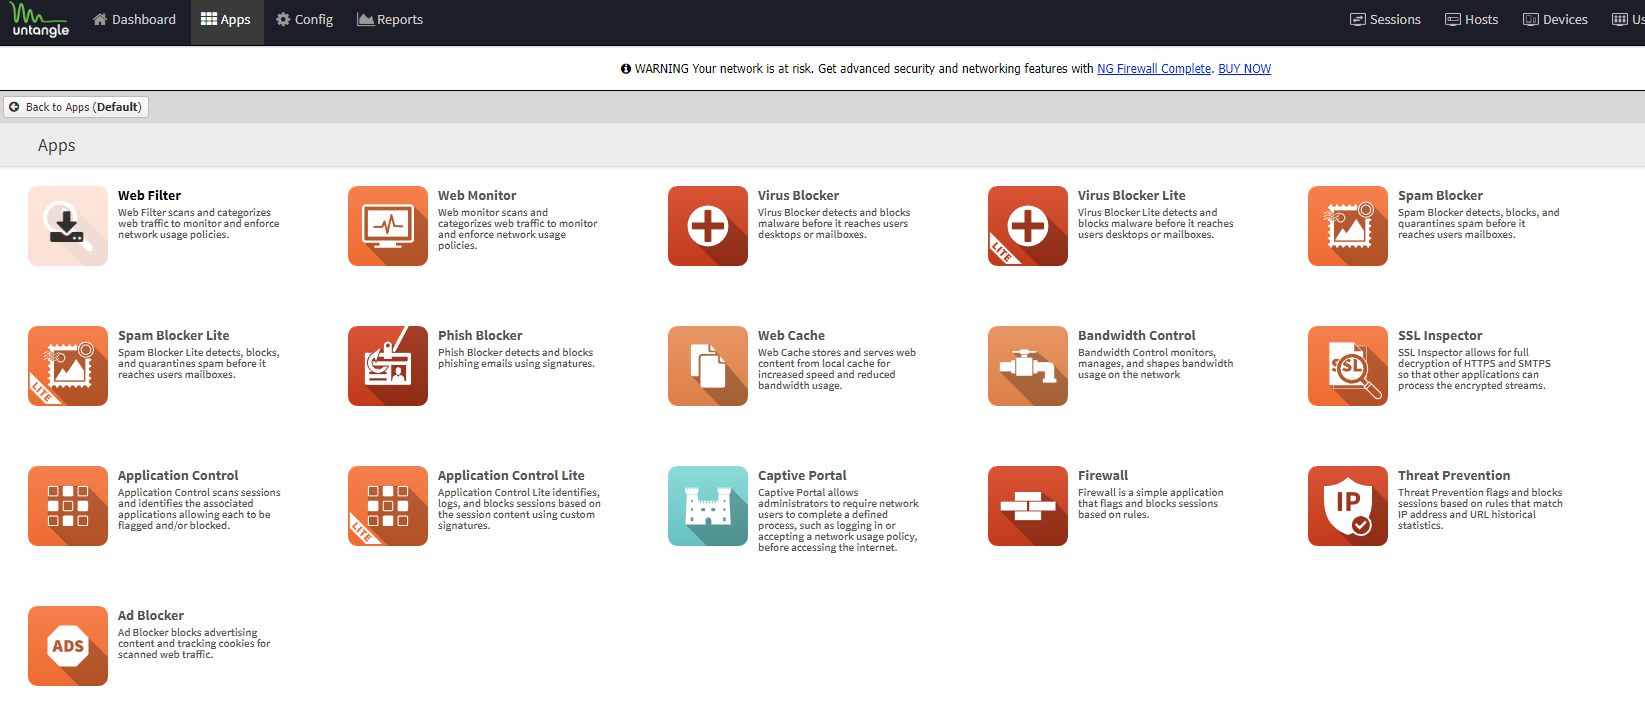Image resolution: width=1645 pixels, height=715 pixels.
Task: Click the Captive Portal description text
Action: [838, 520]
